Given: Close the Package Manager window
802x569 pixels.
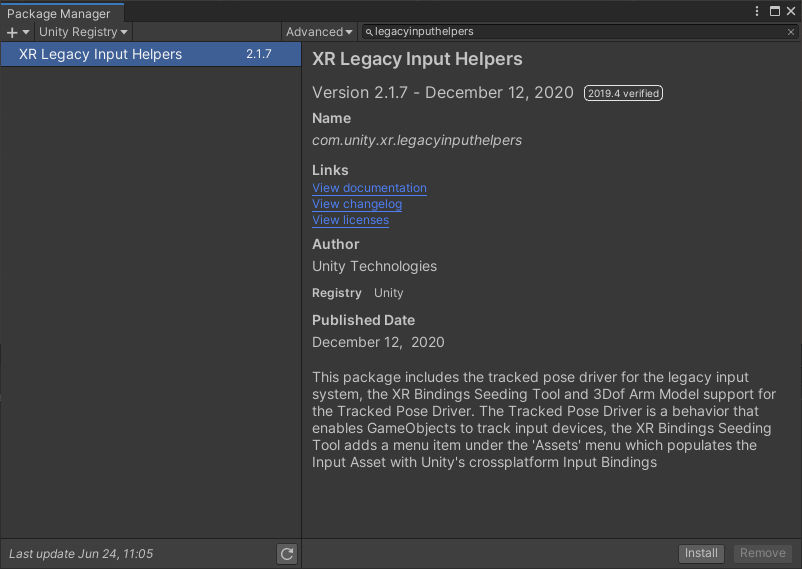Looking at the screenshot, I should [x=791, y=11].
